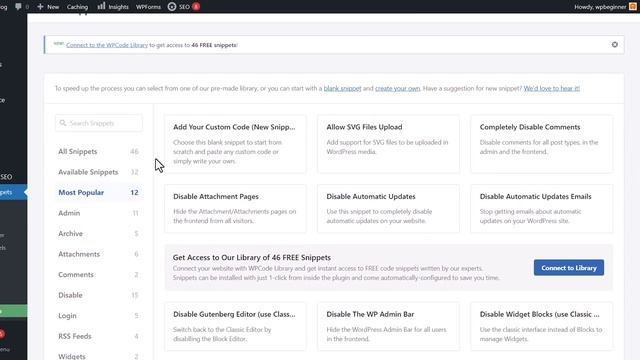Choose the Completely Disable Comments card
640x360 pixels.
(542, 144)
